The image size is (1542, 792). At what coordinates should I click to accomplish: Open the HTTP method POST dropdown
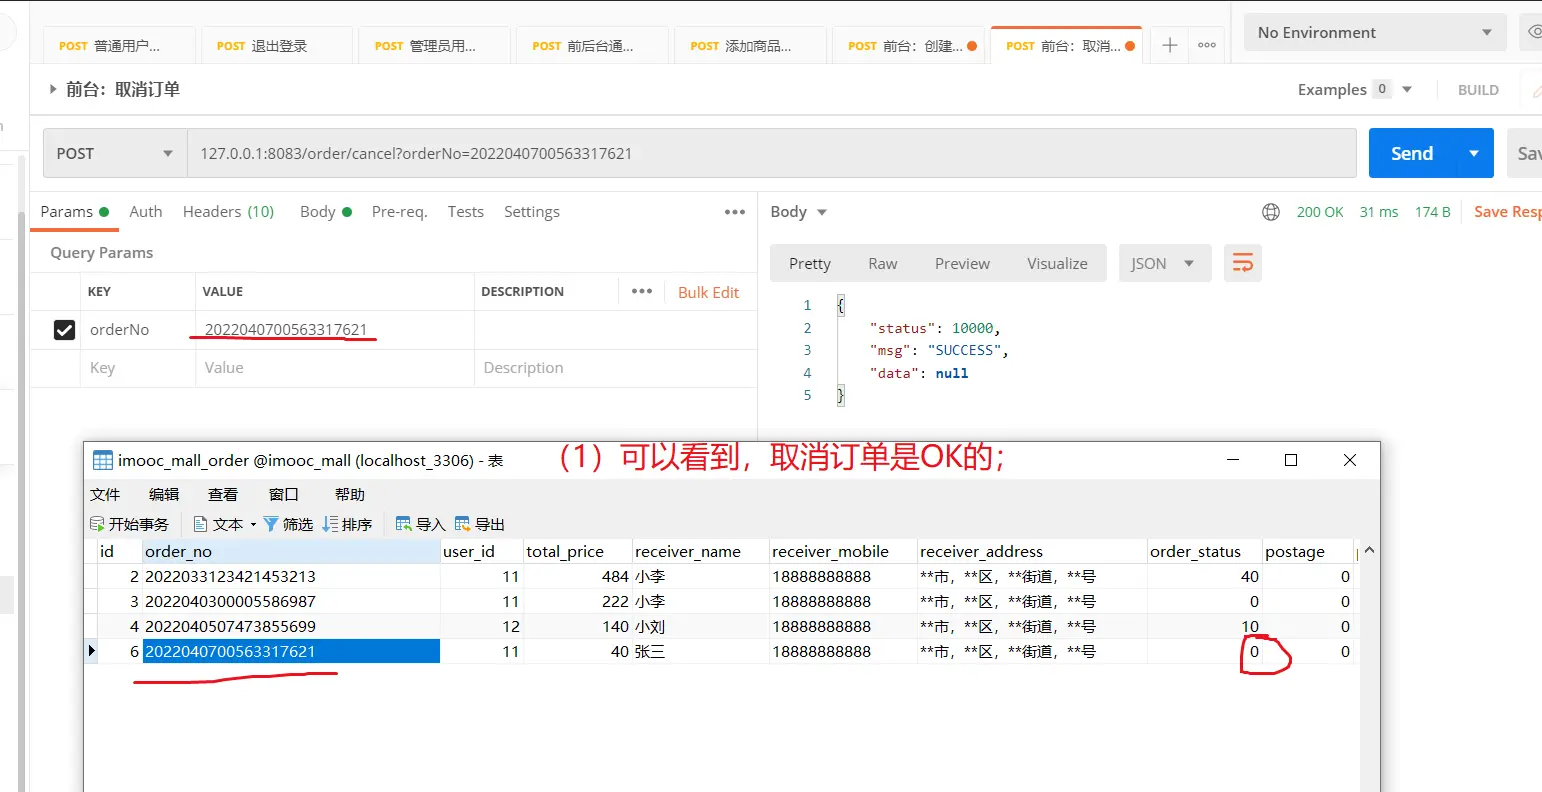[x=115, y=154]
